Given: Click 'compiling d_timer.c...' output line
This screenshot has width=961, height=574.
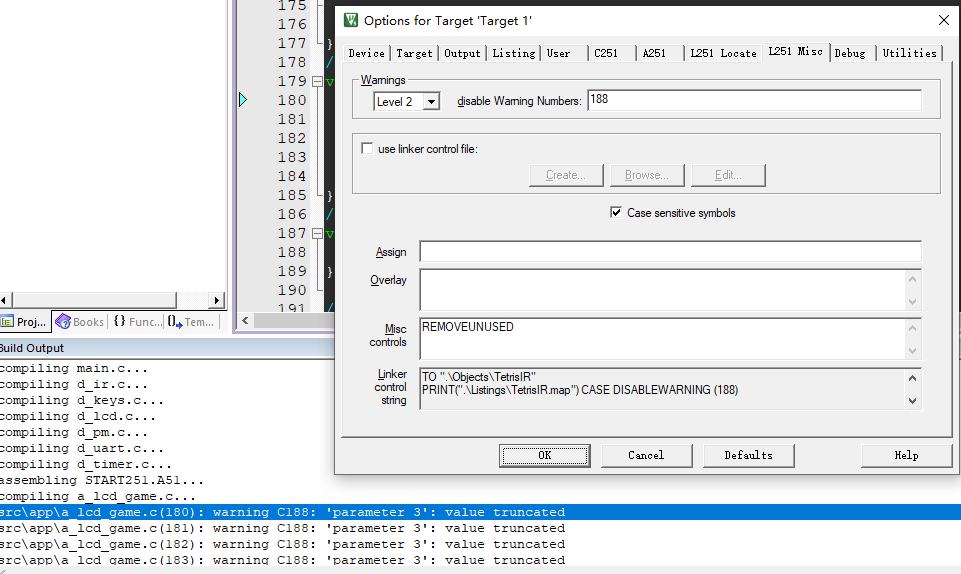Looking at the screenshot, I should click(x=86, y=464).
